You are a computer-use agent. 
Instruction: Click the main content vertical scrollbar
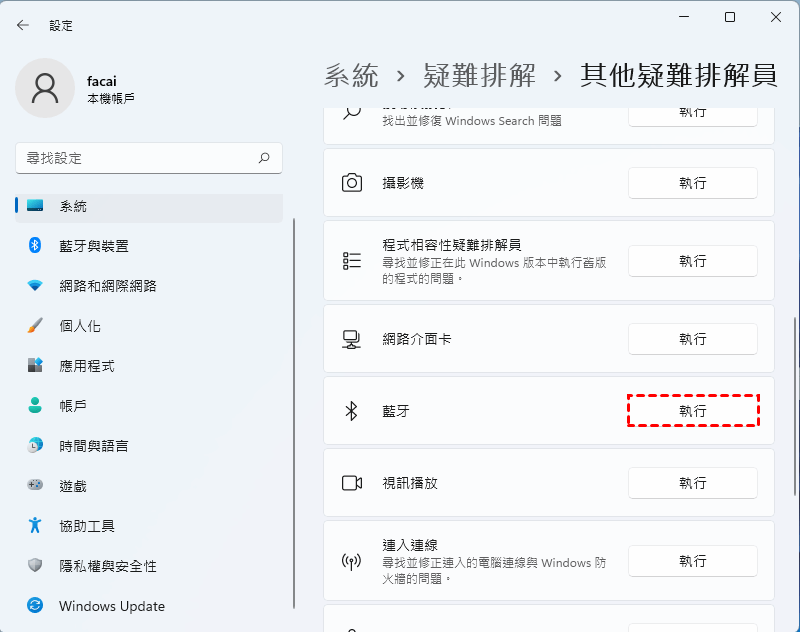click(795, 407)
